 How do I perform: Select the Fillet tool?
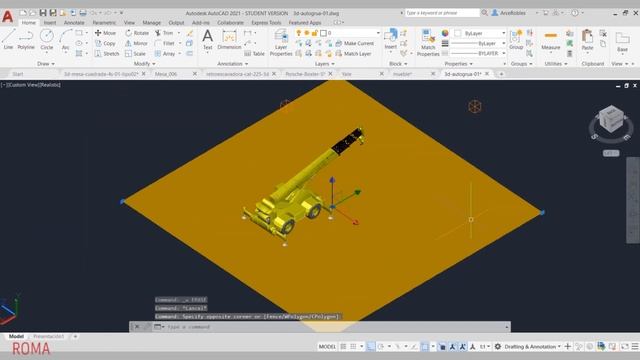(x=165, y=43)
